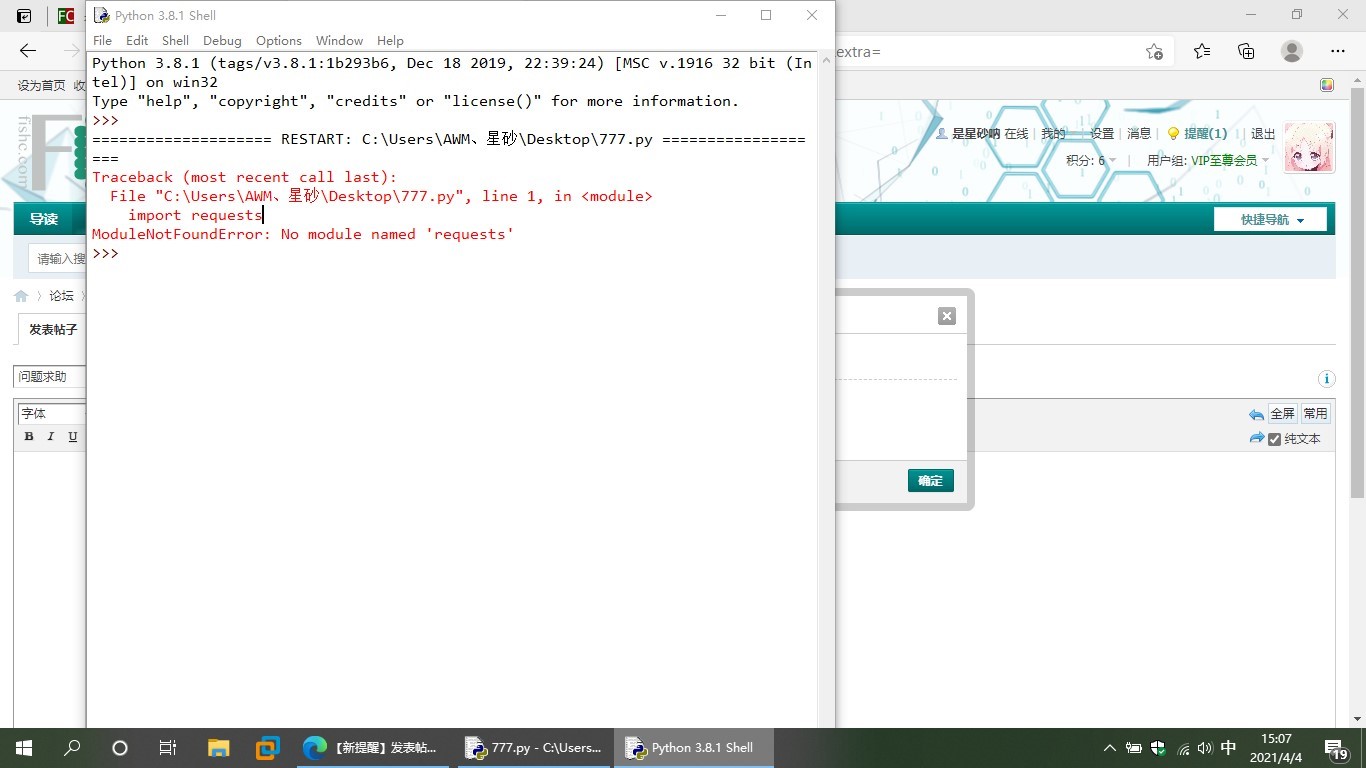Open the Edge profile avatar

click(1292, 51)
